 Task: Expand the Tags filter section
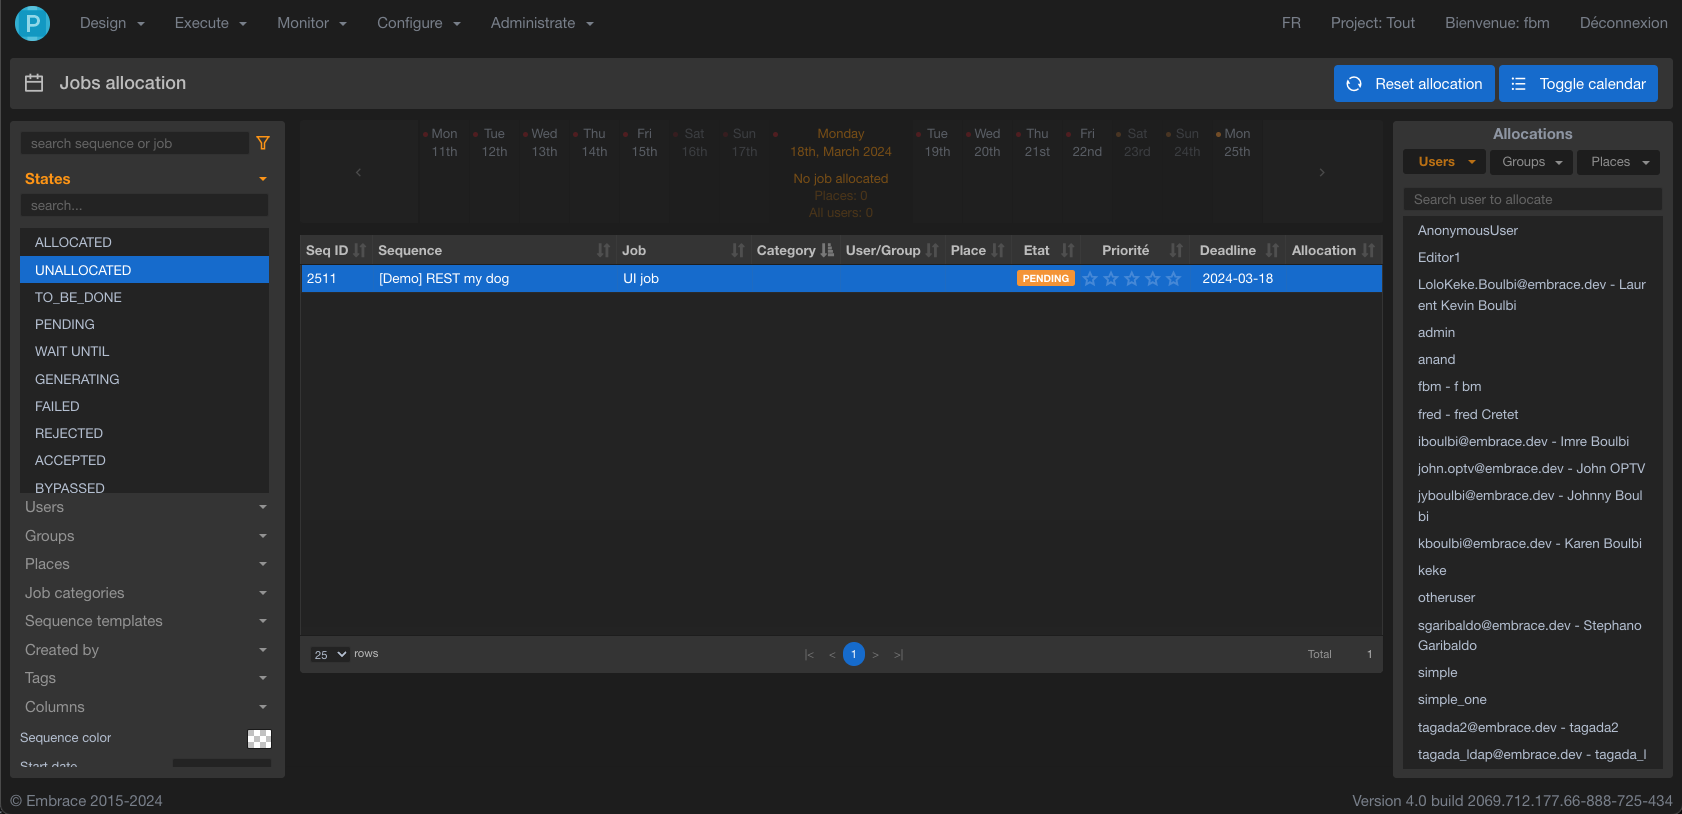click(x=146, y=678)
